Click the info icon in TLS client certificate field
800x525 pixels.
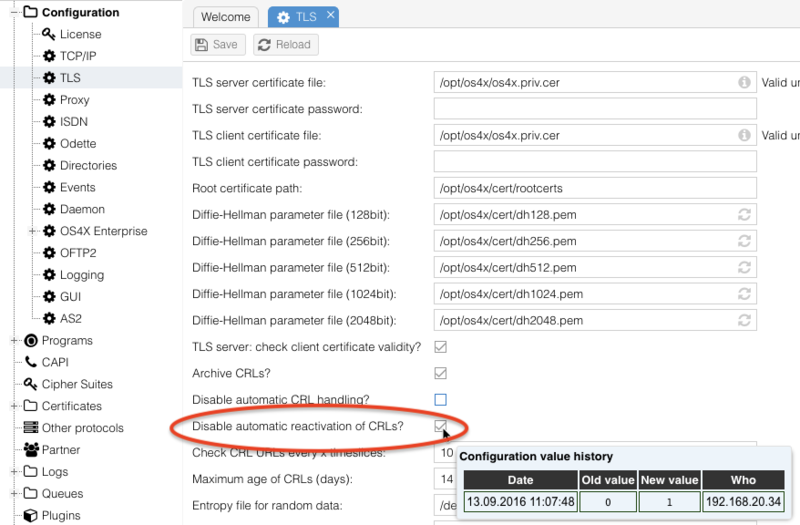[744, 135]
